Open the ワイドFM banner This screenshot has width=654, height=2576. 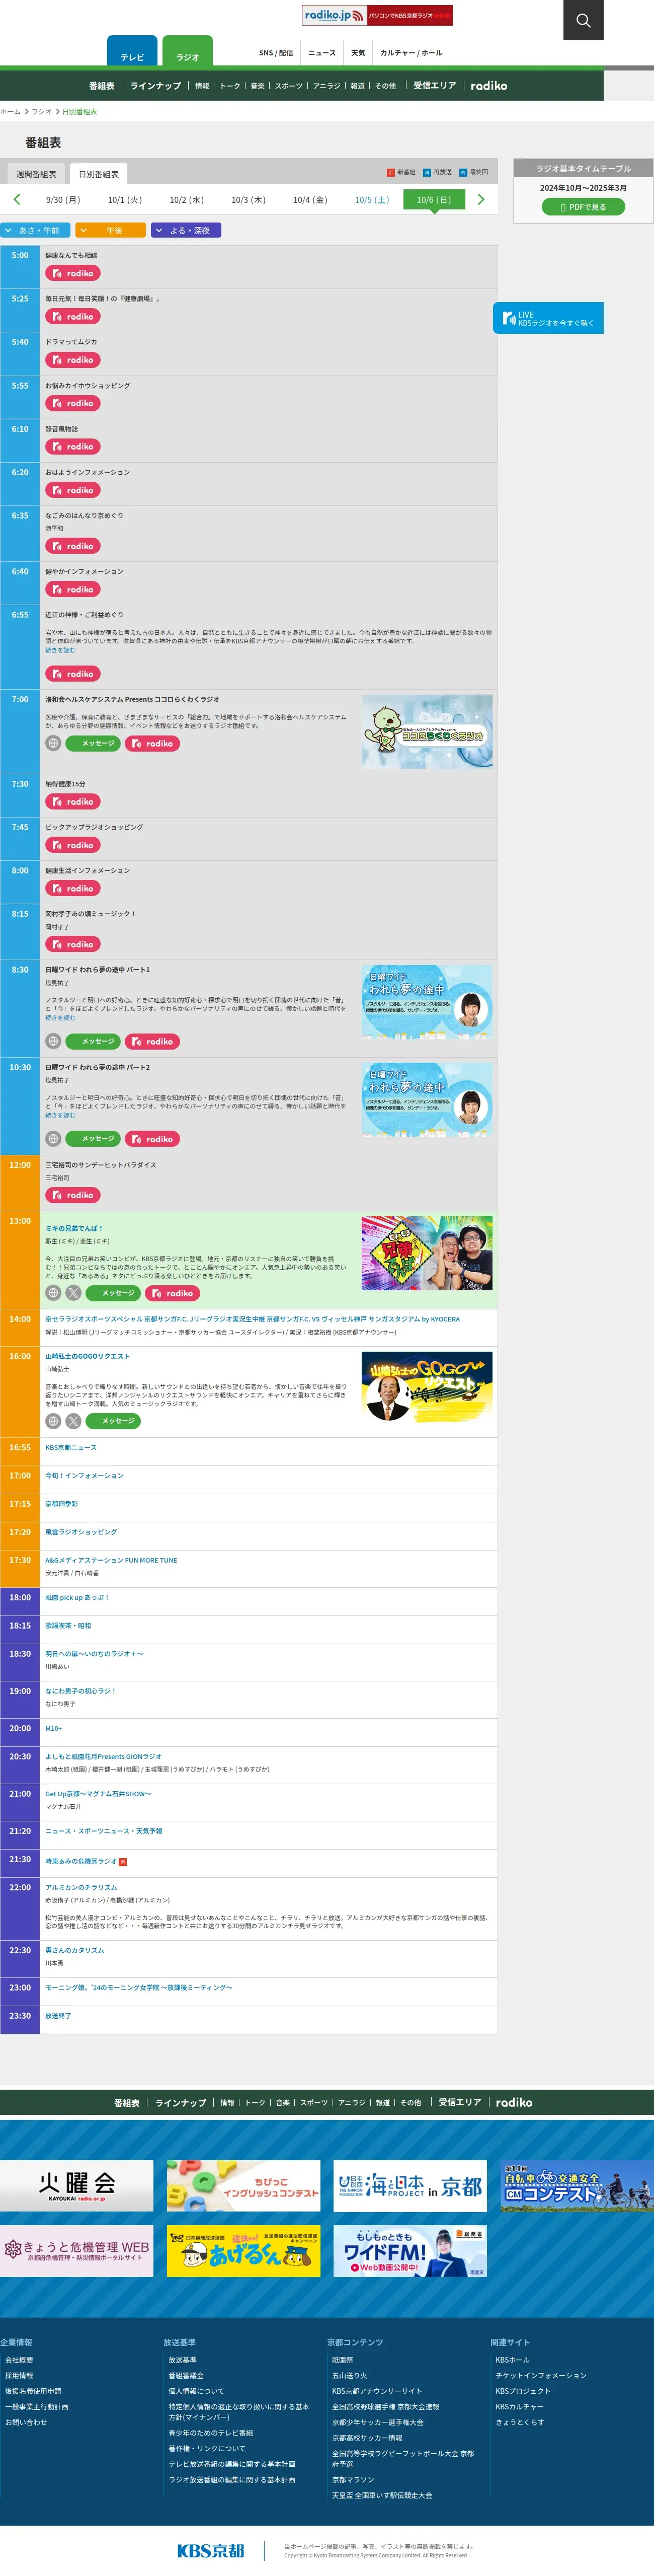pos(410,2251)
